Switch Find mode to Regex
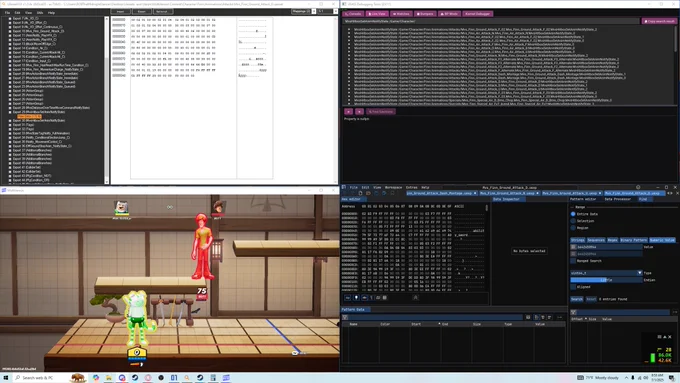 point(612,240)
